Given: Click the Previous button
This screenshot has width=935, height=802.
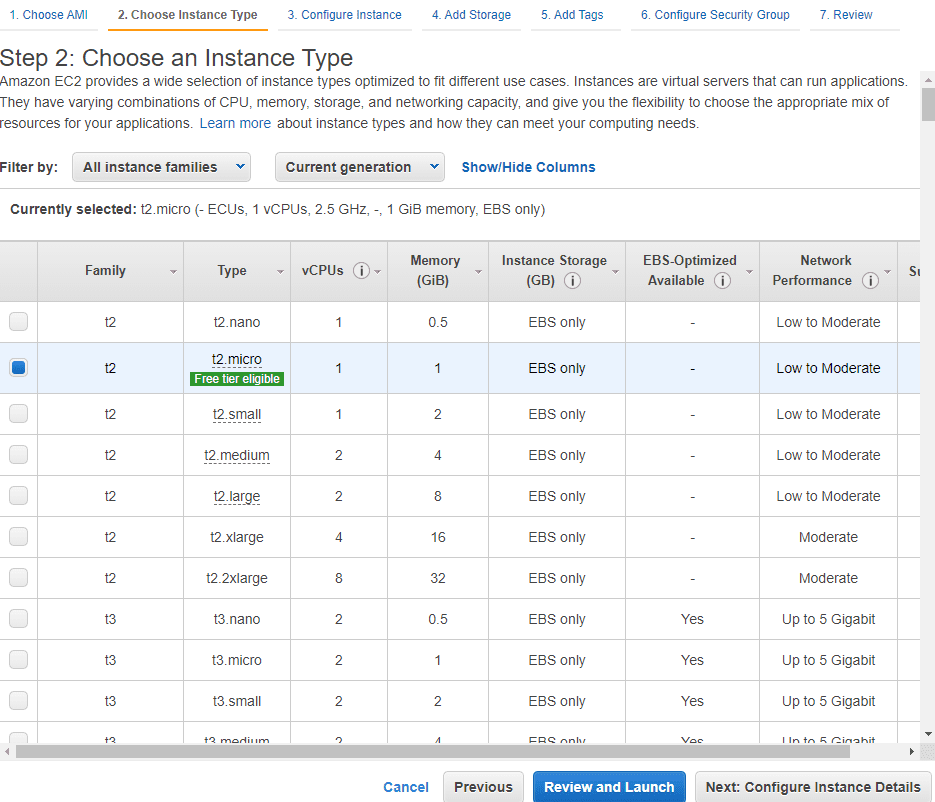Looking at the screenshot, I should (483, 787).
